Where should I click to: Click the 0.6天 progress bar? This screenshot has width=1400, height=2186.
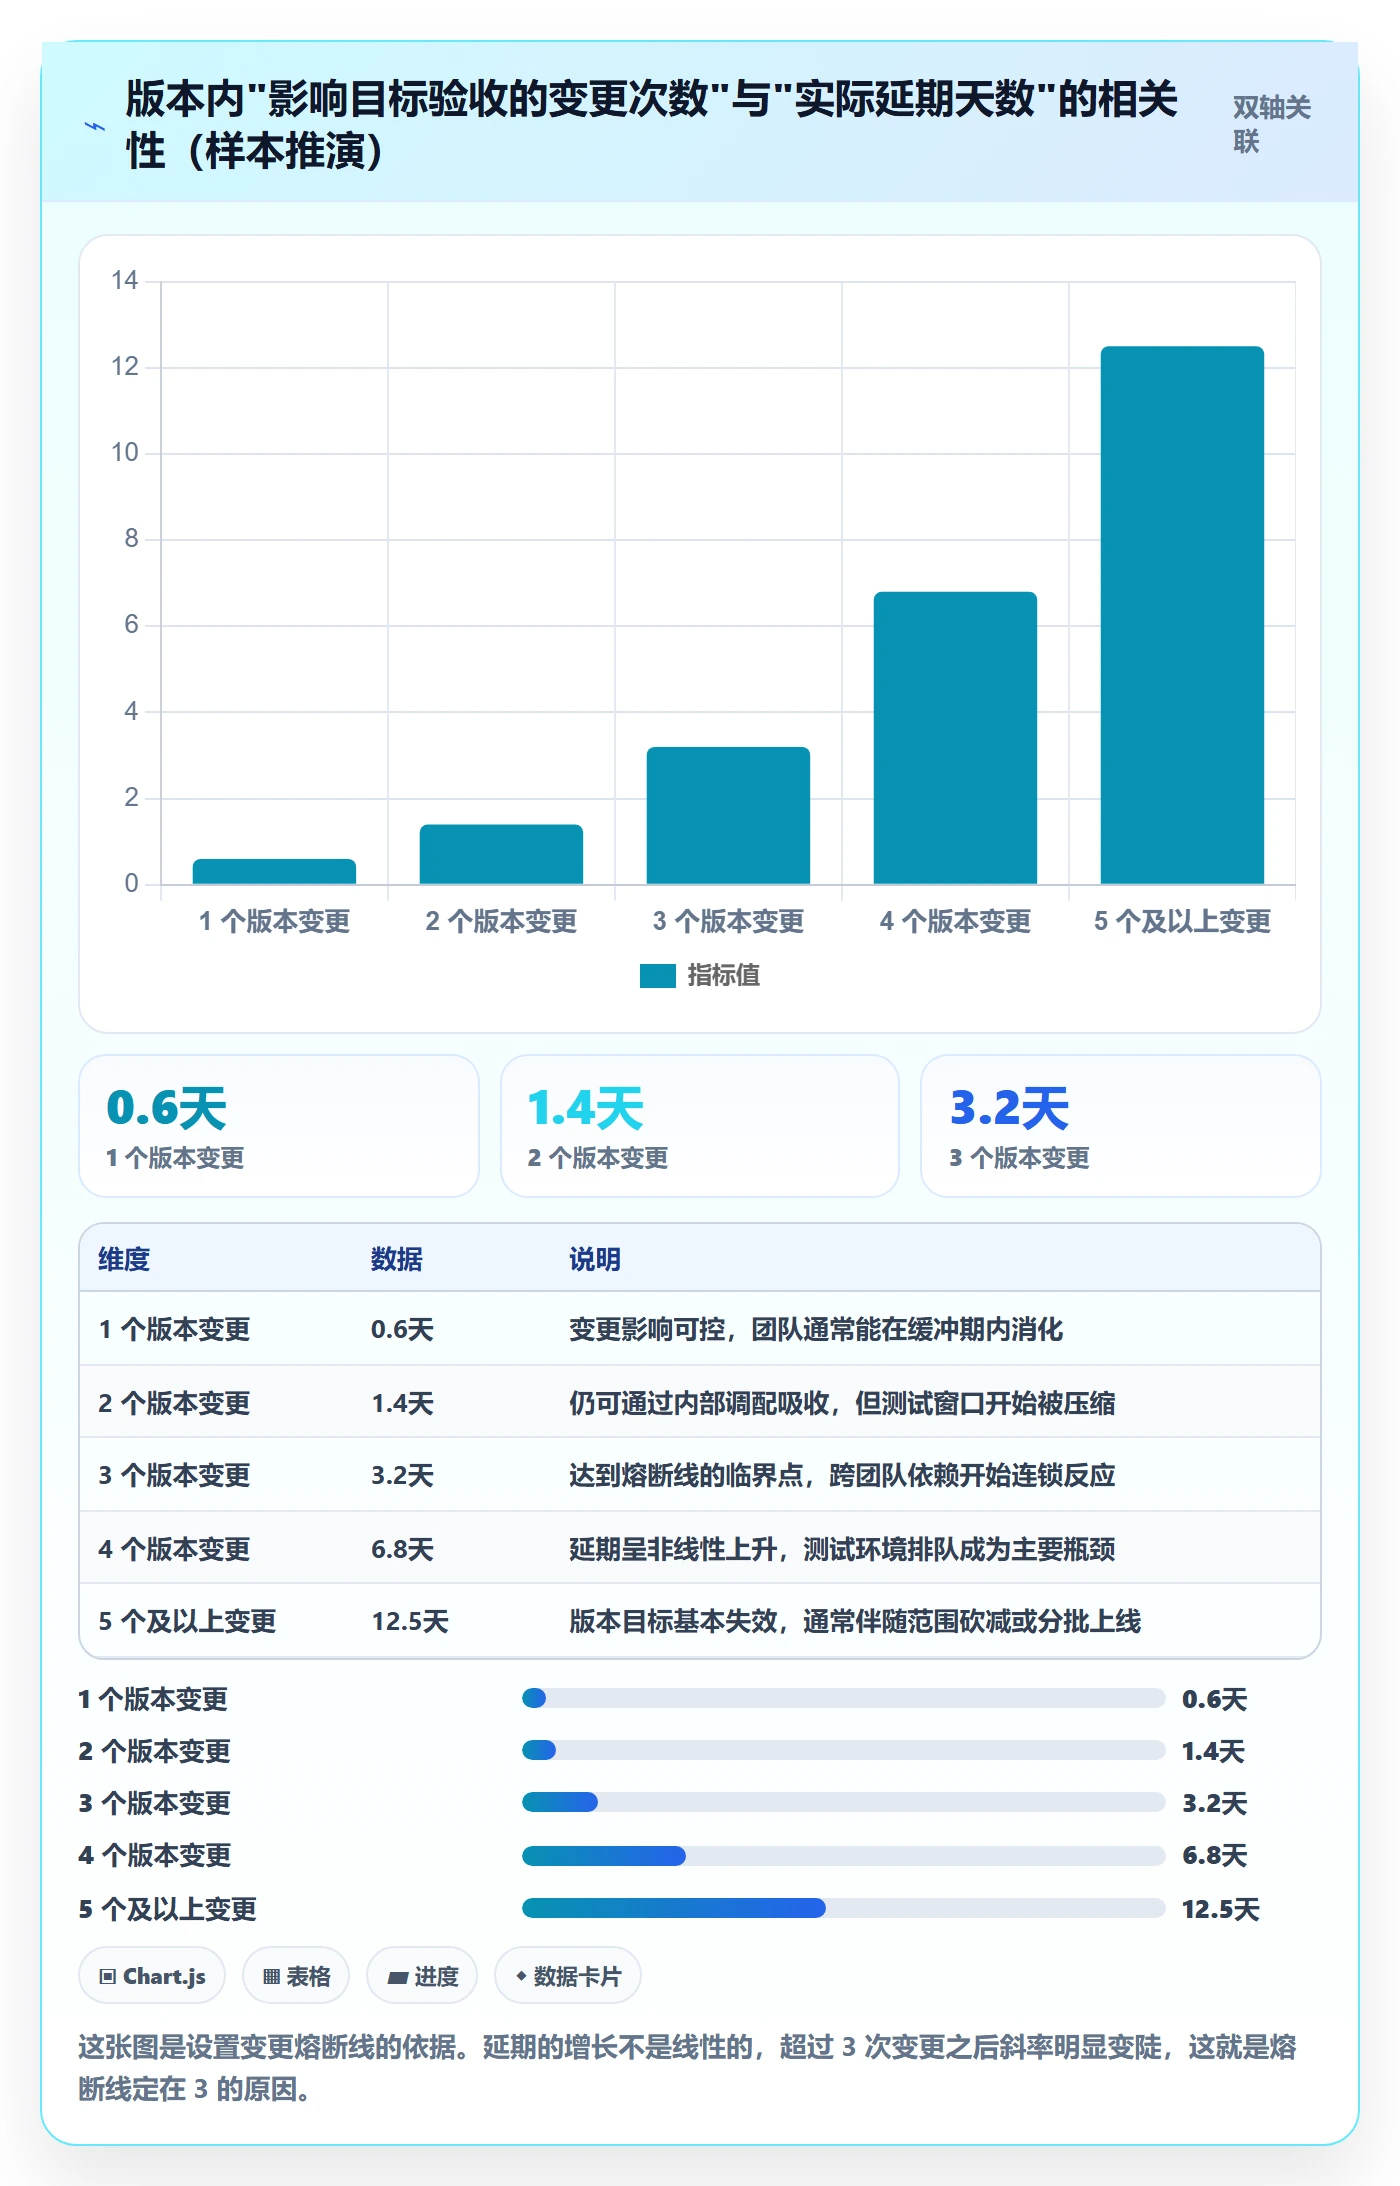[x=844, y=1698]
